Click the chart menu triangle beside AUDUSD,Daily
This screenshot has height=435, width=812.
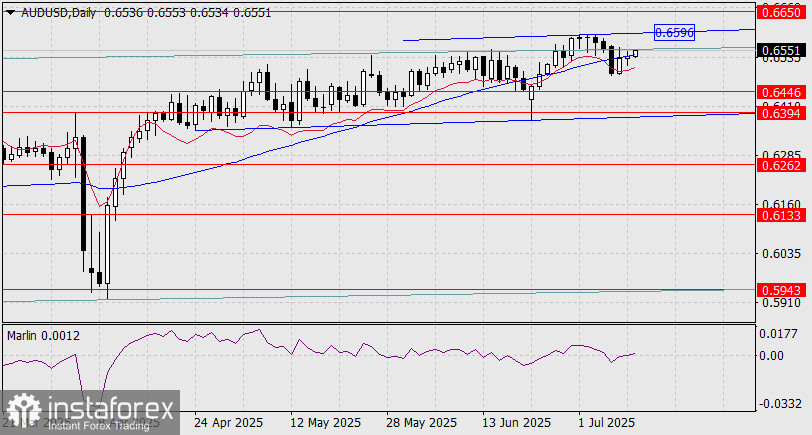click(10, 13)
